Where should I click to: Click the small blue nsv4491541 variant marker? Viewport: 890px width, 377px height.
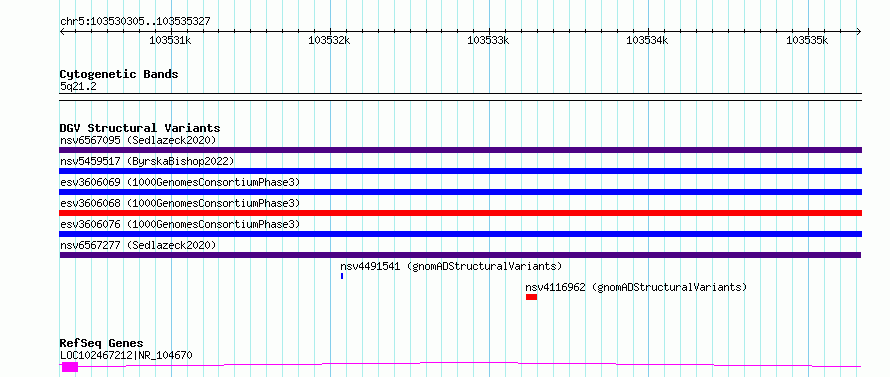pos(342,276)
